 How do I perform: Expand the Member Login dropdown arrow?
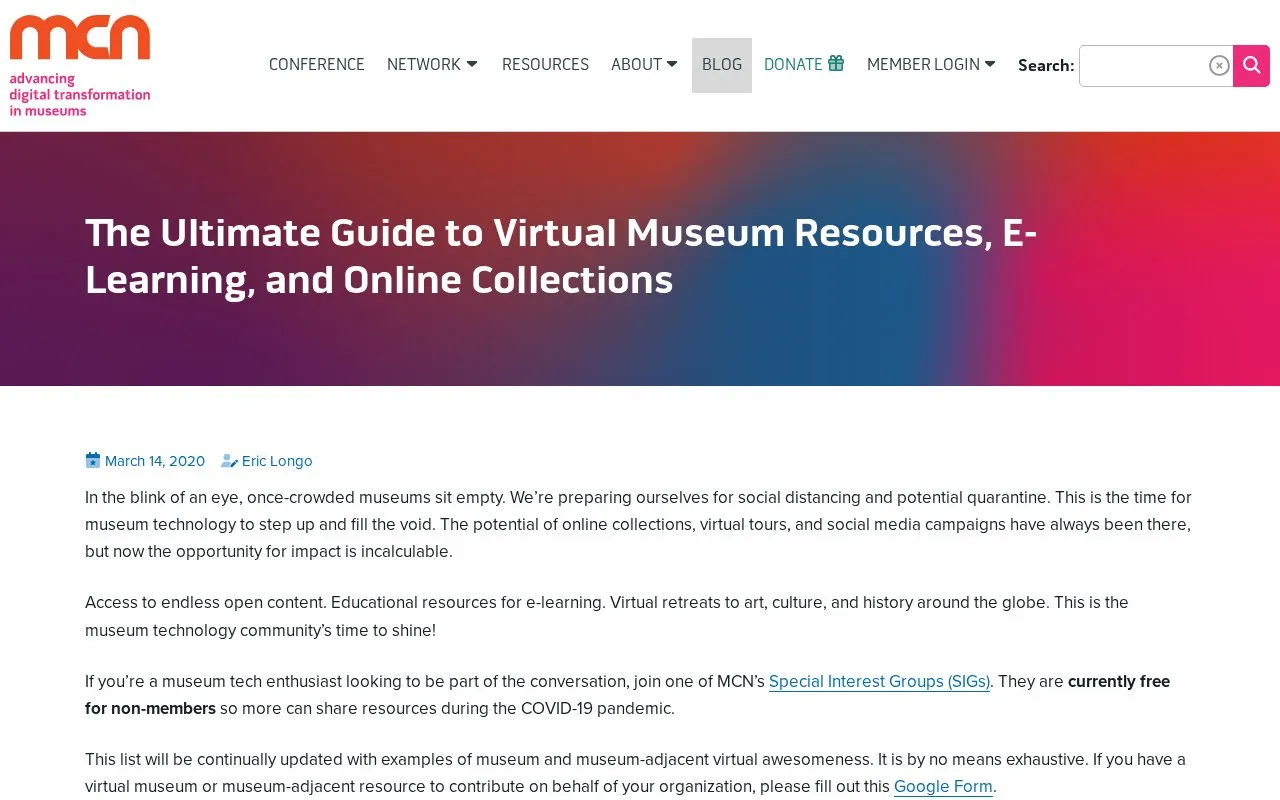coord(990,64)
